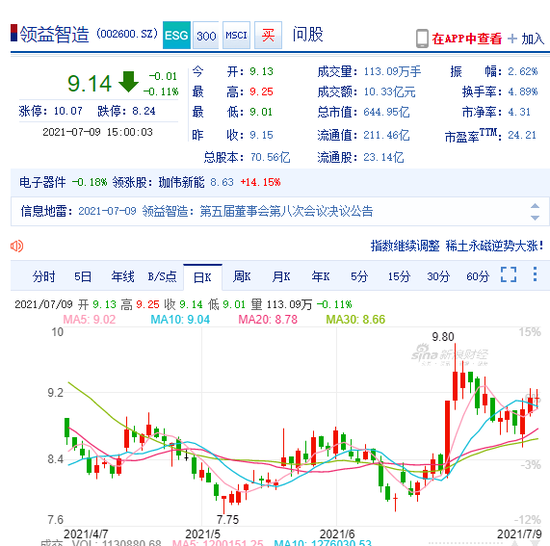Screen dimensions: 550x546
Task: Click the 振幅 value 2.62%
Action: tap(523, 72)
